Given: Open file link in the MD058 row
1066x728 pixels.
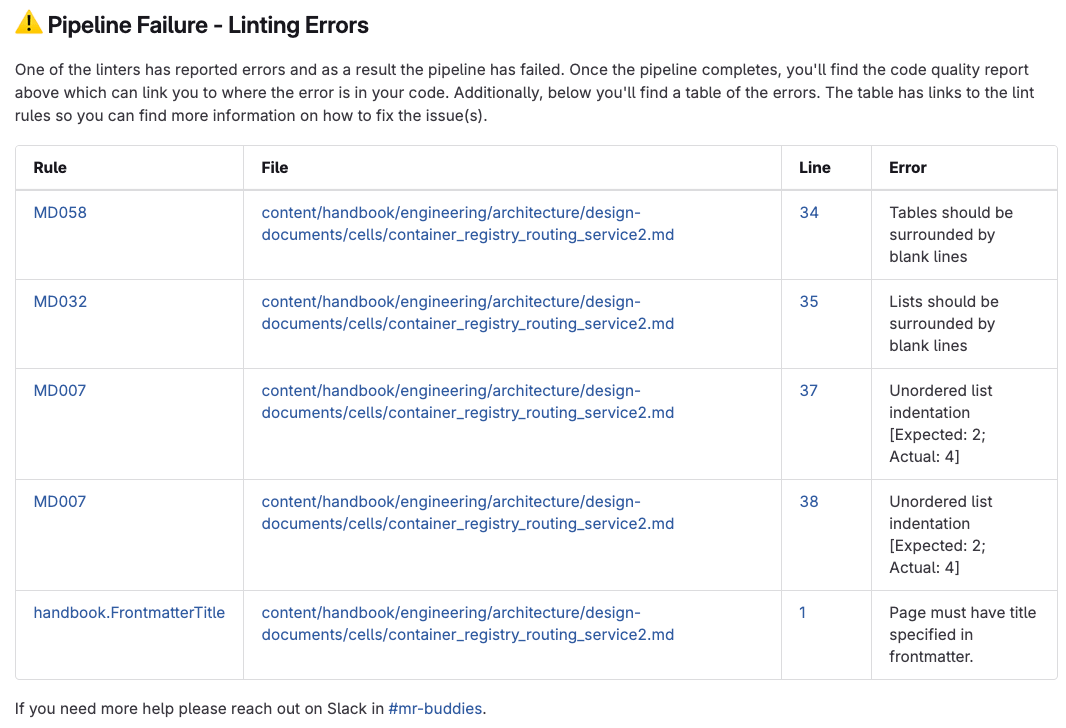Looking at the screenshot, I should [x=468, y=224].
